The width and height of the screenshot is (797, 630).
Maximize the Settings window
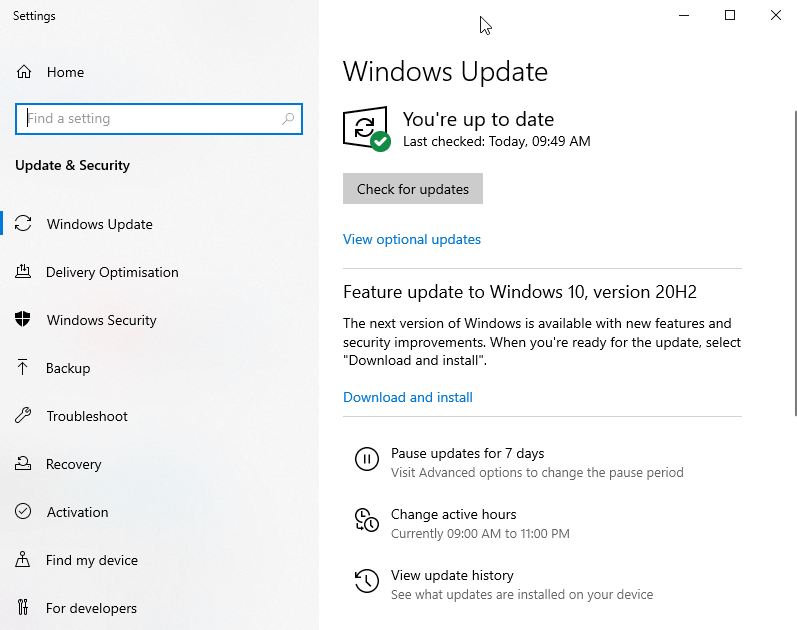730,15
